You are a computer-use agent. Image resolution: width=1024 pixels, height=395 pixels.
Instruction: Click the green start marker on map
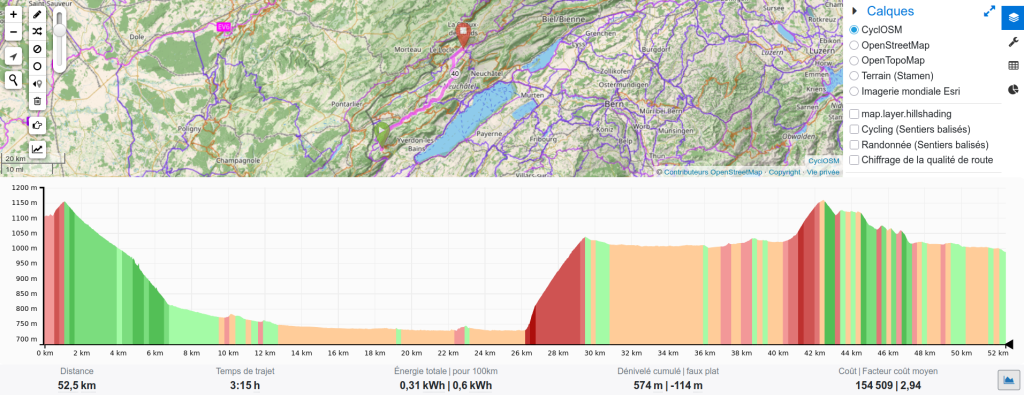[x=382, y=134]
